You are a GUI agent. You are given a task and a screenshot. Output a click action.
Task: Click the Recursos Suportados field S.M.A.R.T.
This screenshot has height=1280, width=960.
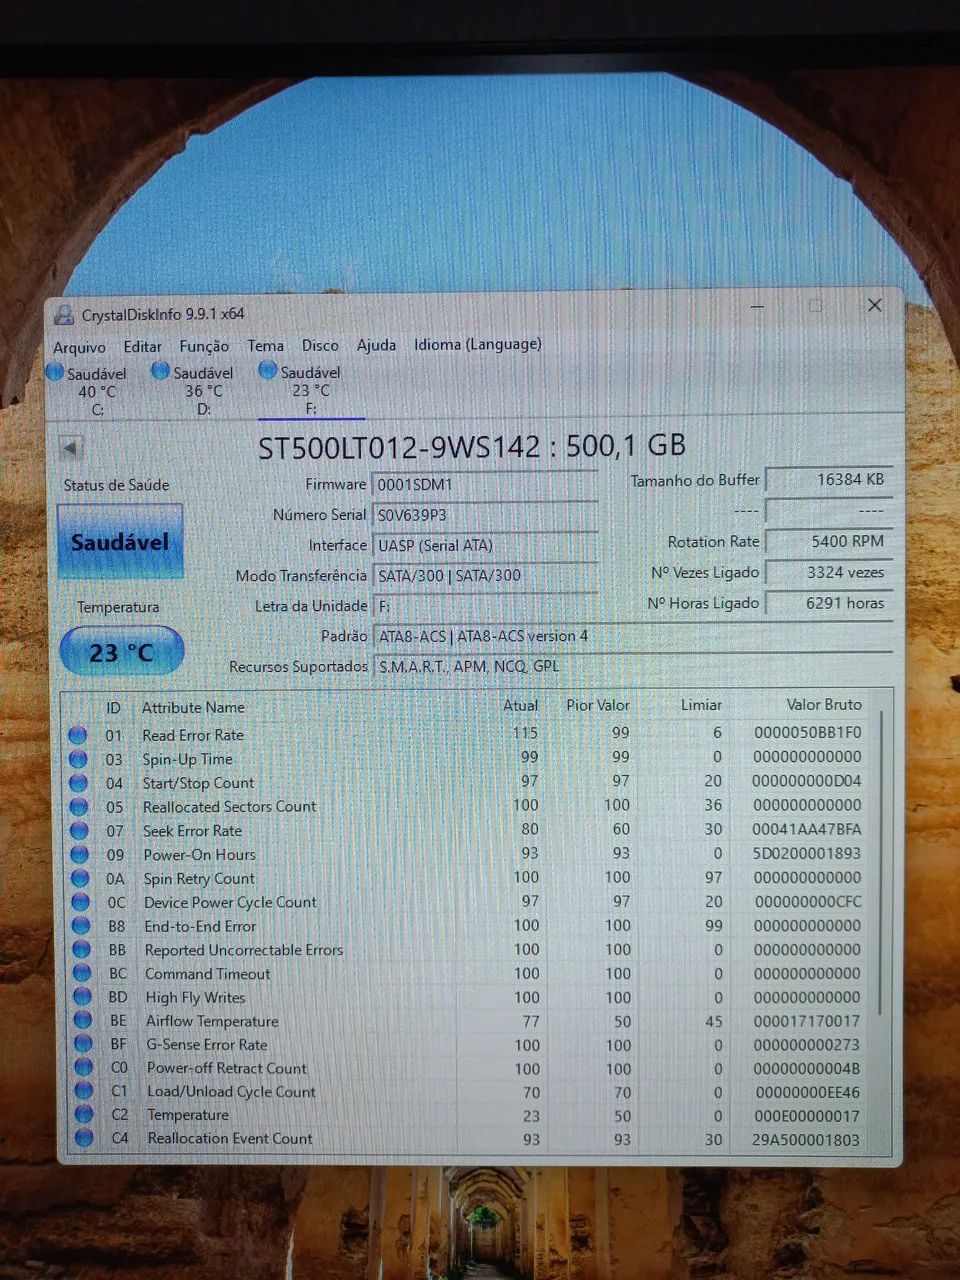pos(632,666)
